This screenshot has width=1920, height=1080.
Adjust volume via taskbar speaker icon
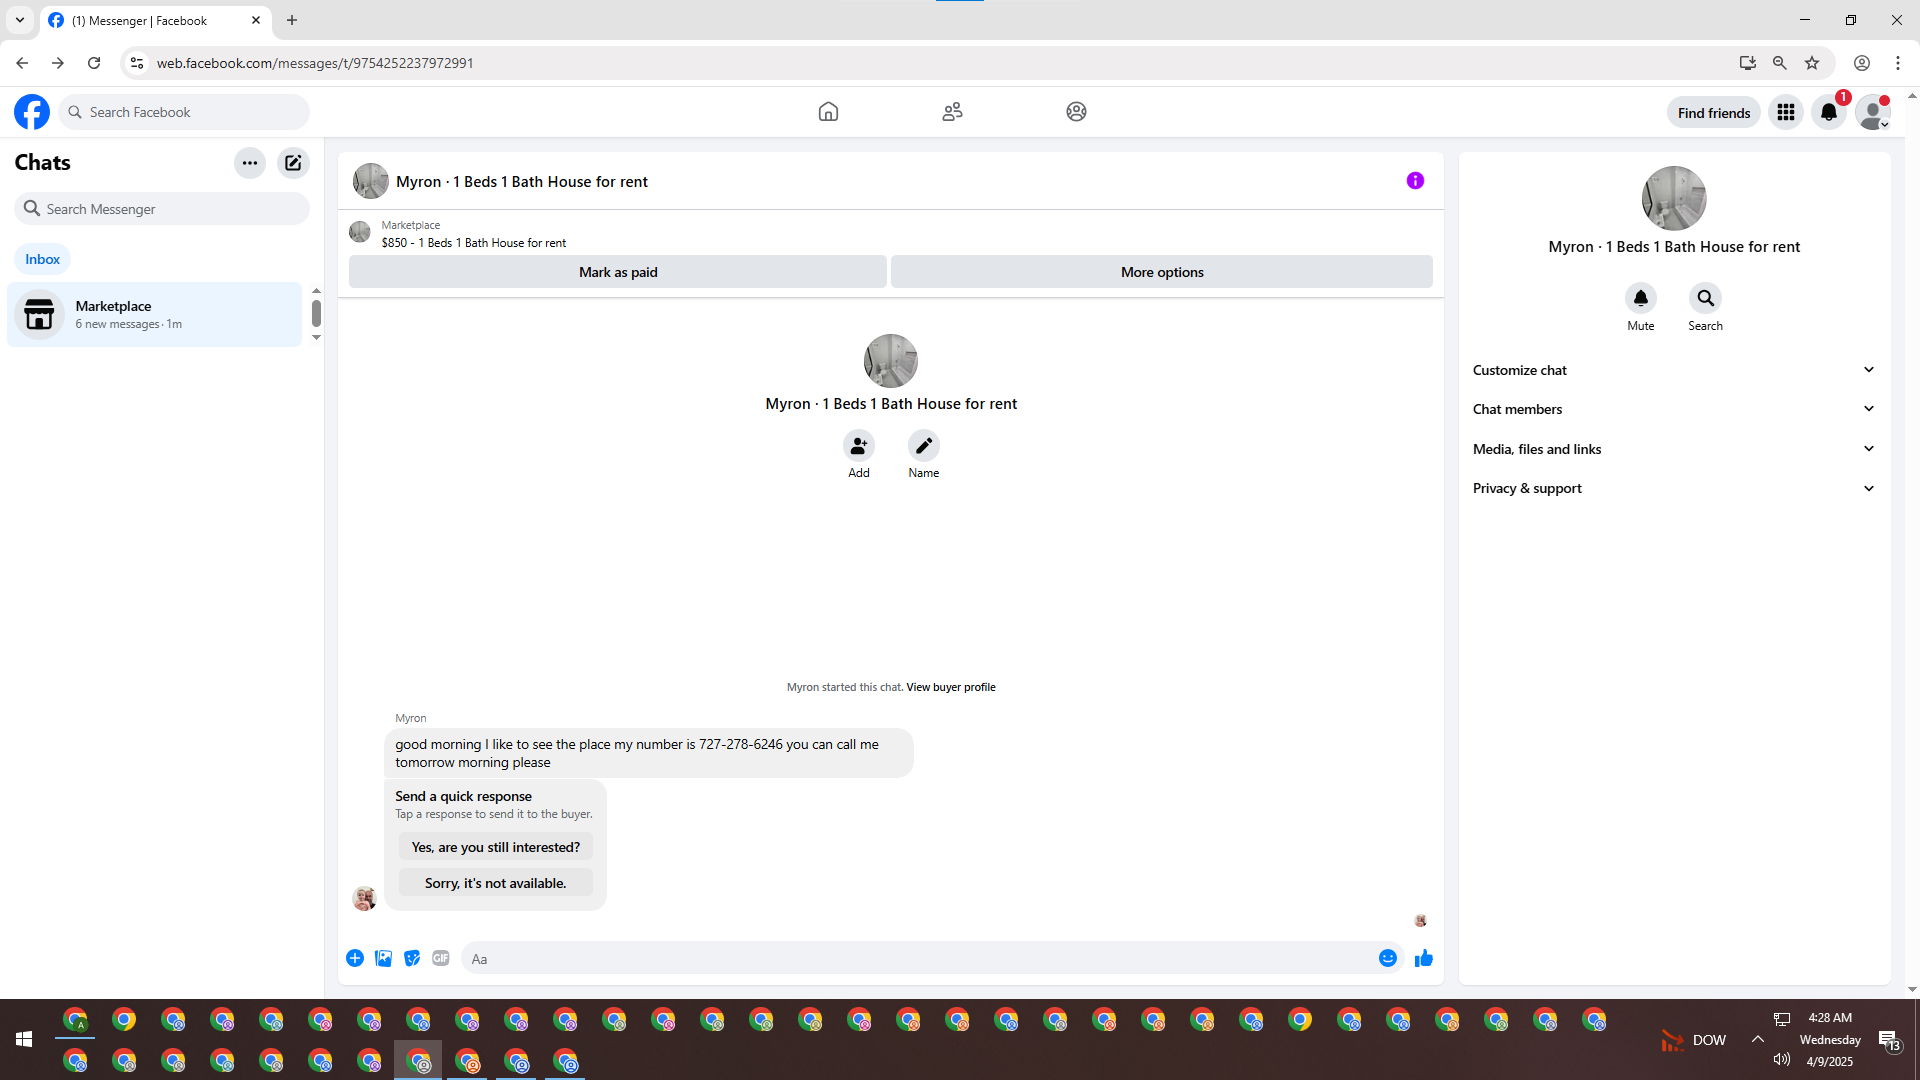tap(1782, 1060)
